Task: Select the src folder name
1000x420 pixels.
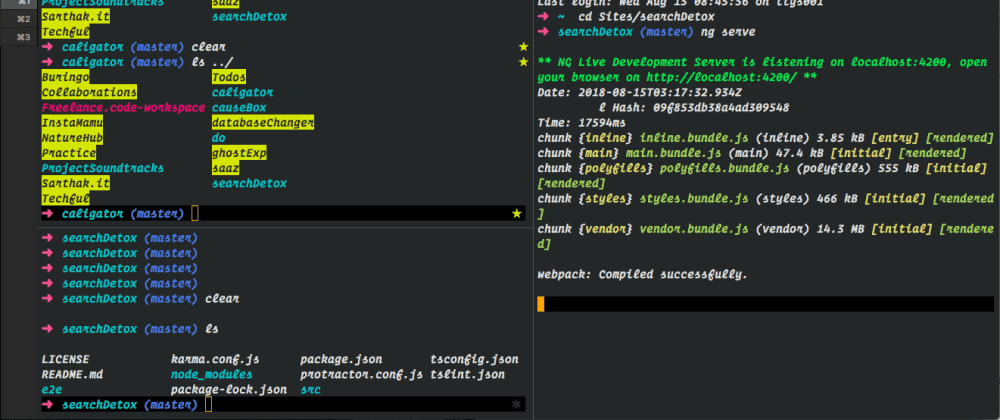Action: [x=311, y=389]
